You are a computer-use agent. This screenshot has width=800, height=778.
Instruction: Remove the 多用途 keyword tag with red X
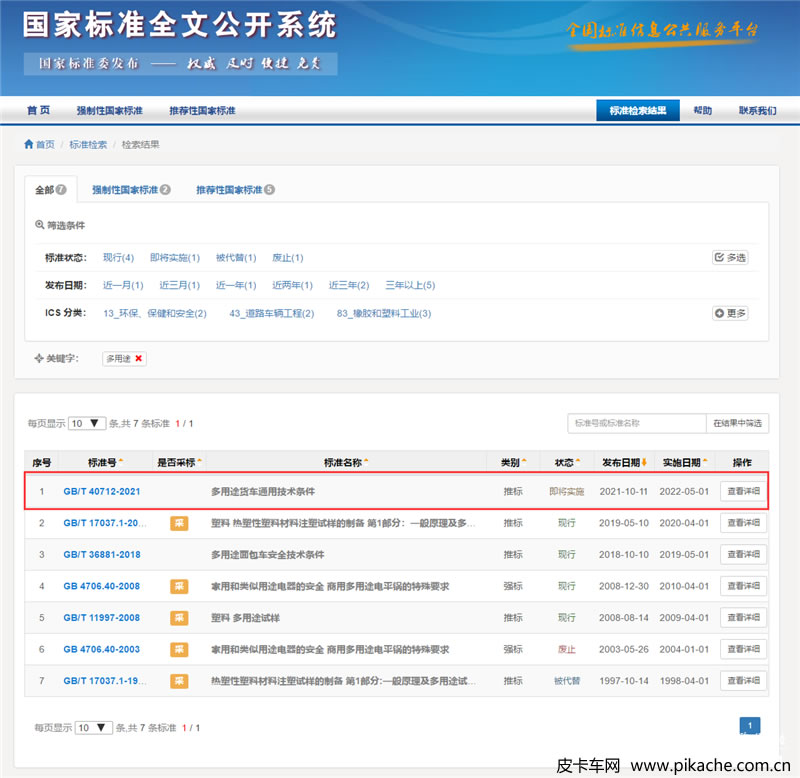tap(138, 359)
